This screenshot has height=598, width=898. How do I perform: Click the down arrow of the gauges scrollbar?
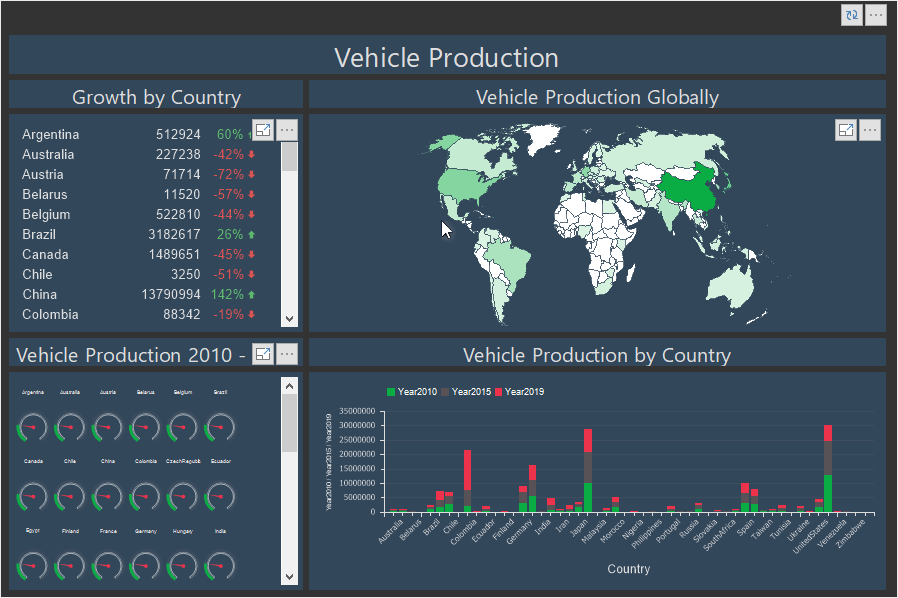tap(290, 577)
